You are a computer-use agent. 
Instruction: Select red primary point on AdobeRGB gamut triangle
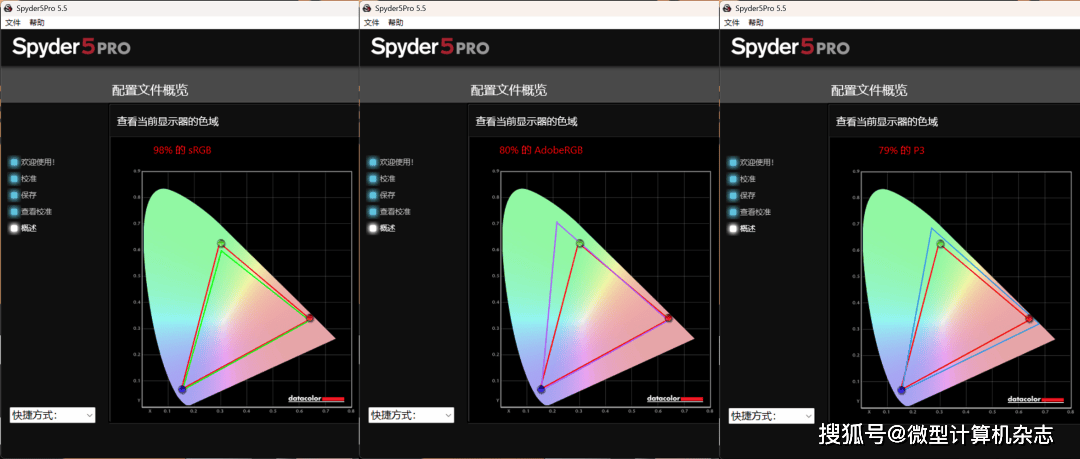(x=668, y=318)
